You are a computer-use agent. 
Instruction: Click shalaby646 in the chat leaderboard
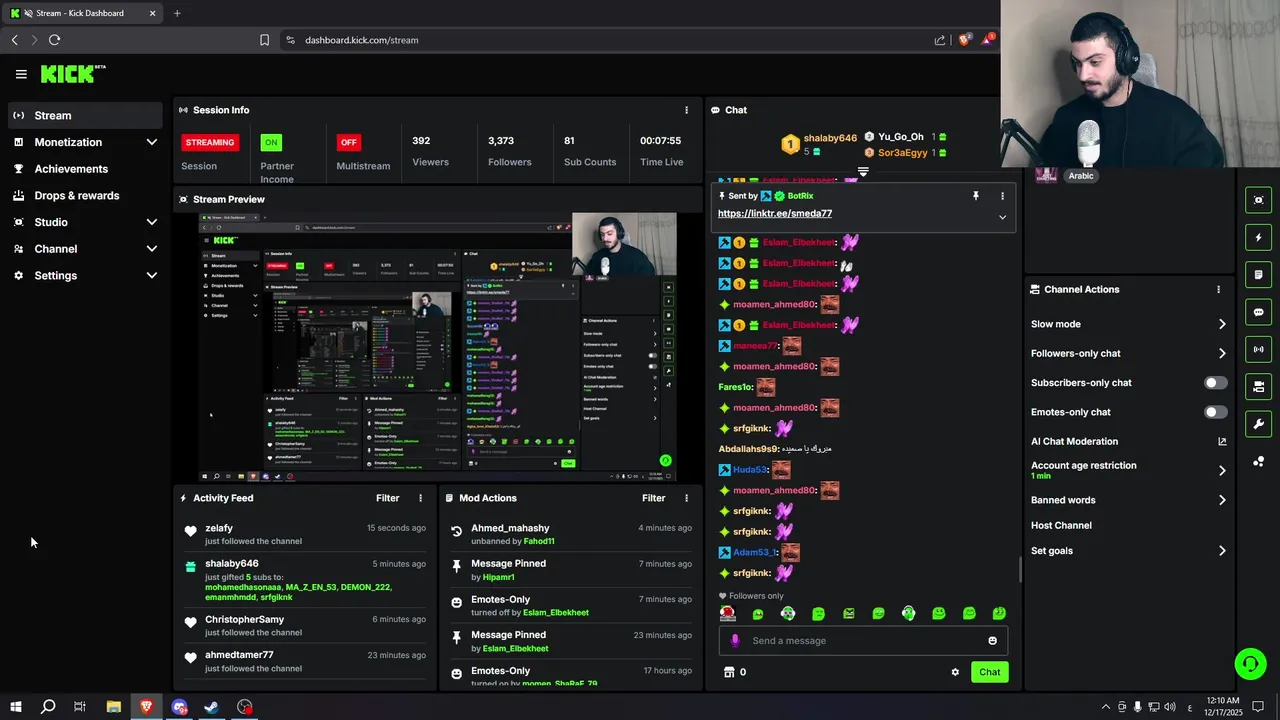click(831, 138)
